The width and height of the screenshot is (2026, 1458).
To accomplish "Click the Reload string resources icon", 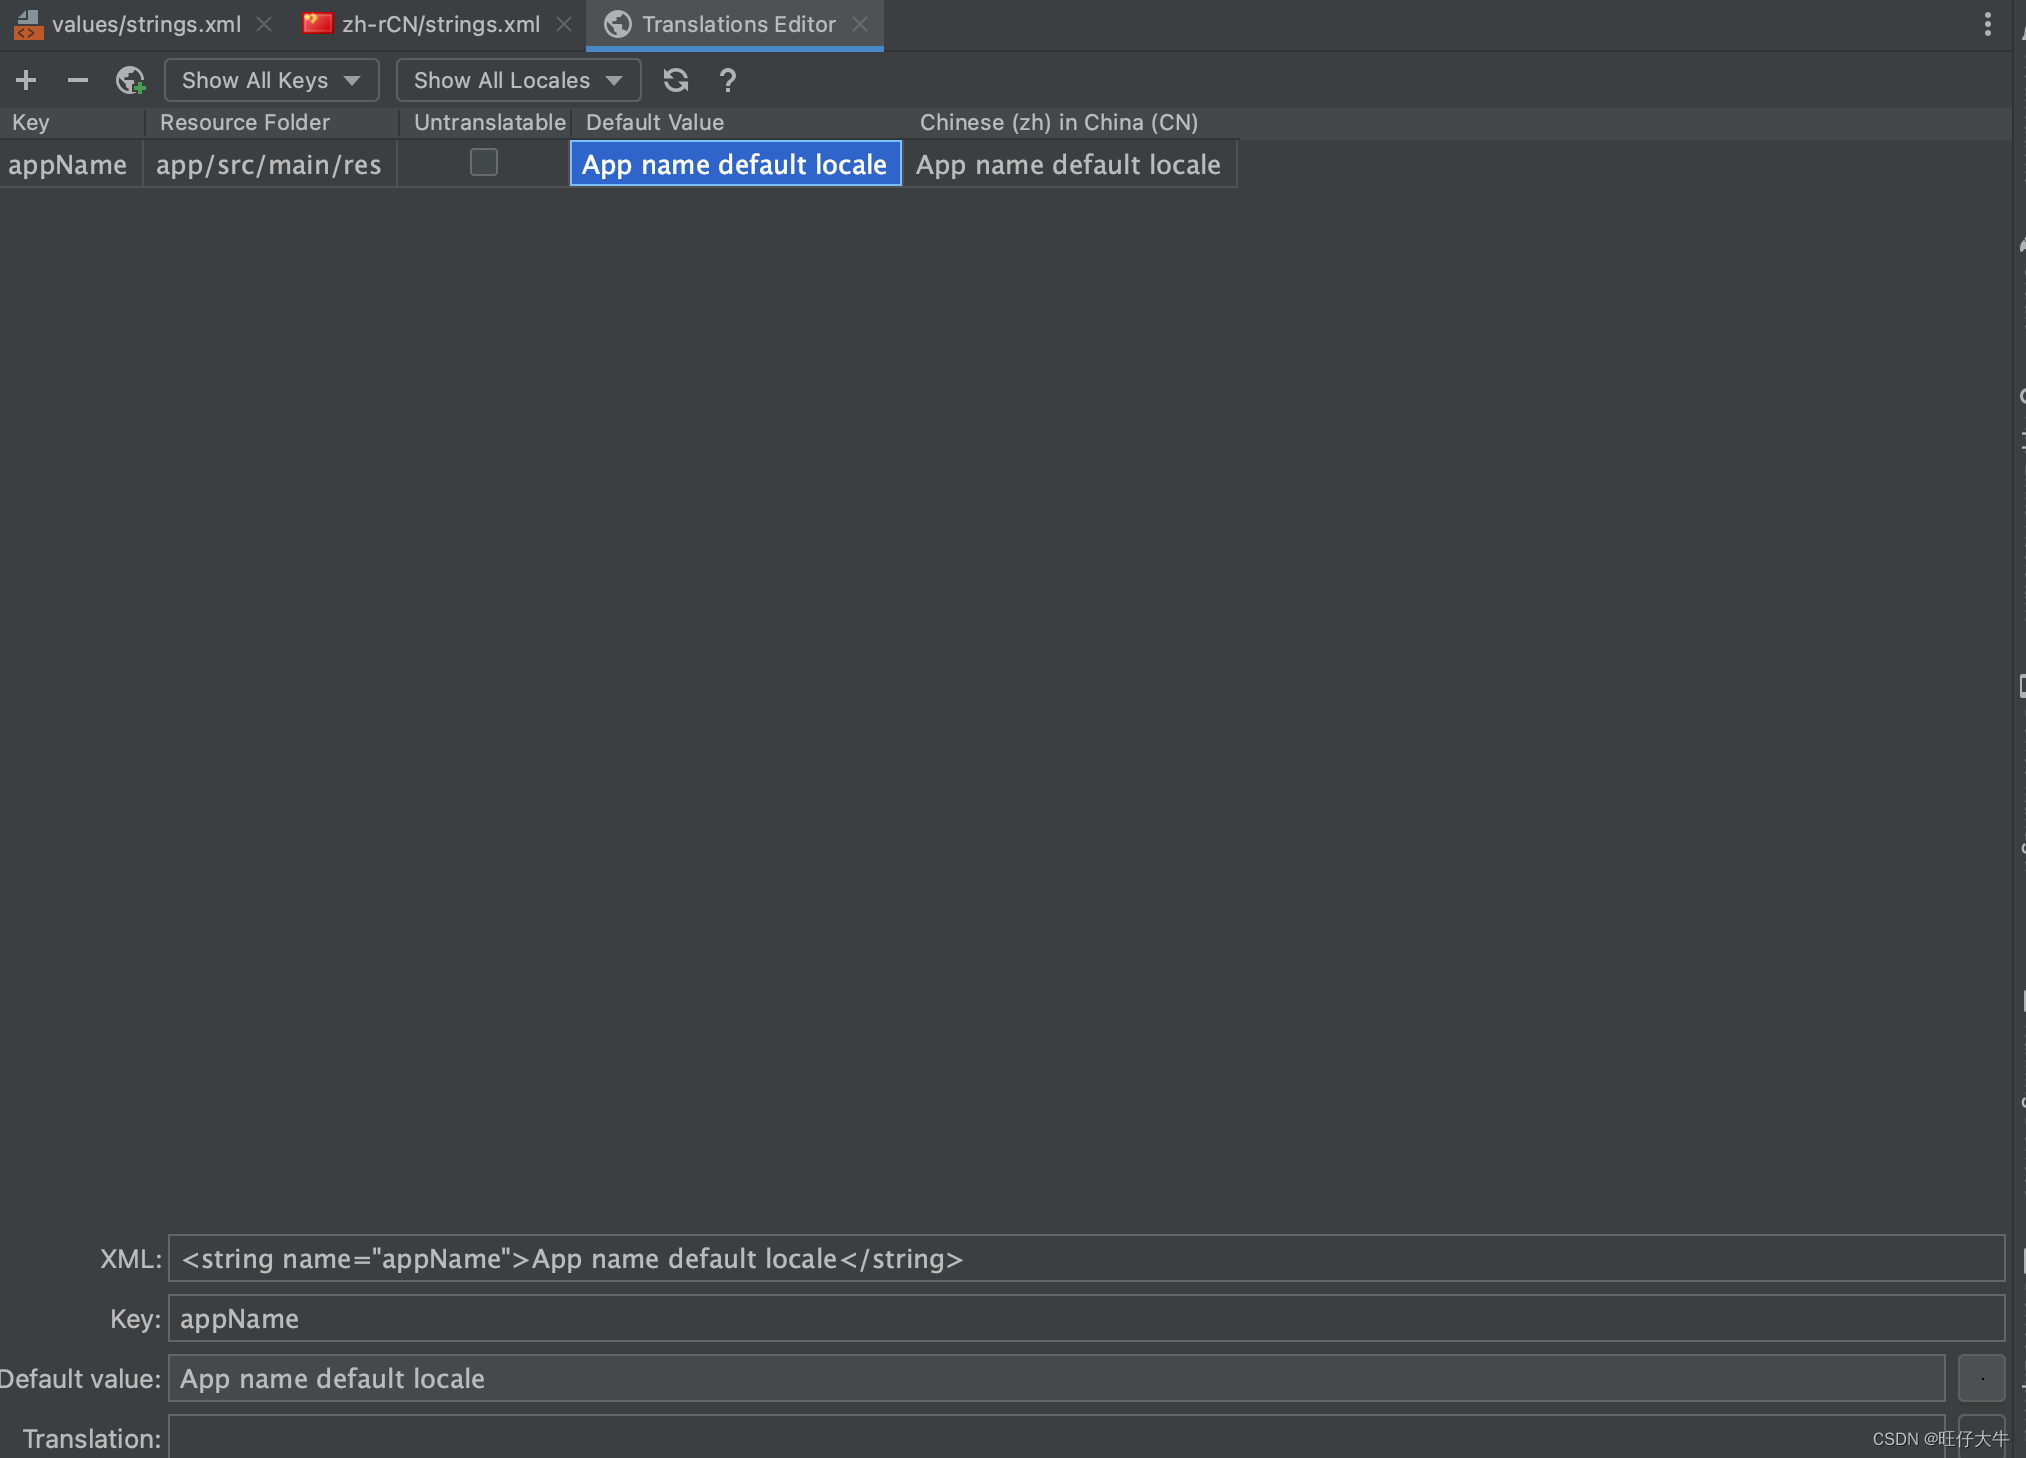I will pyautogui.click(x=676, y=80).
